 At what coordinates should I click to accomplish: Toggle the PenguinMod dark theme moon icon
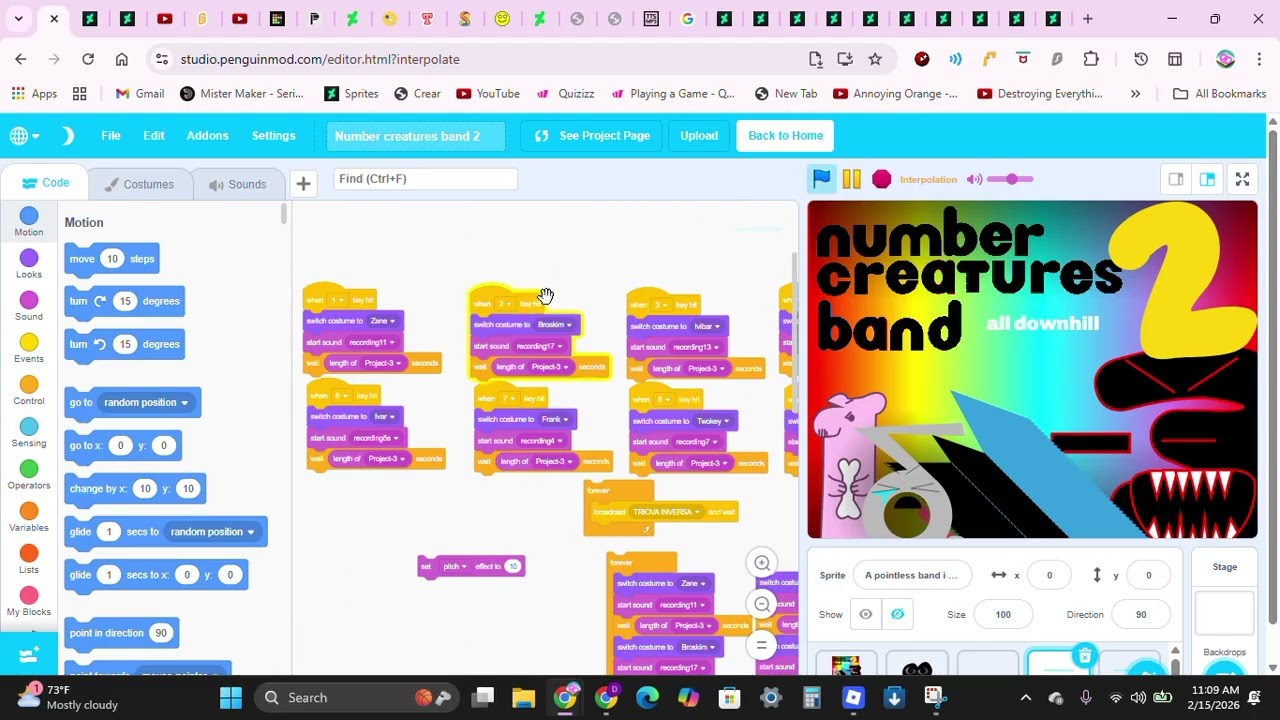68,135
